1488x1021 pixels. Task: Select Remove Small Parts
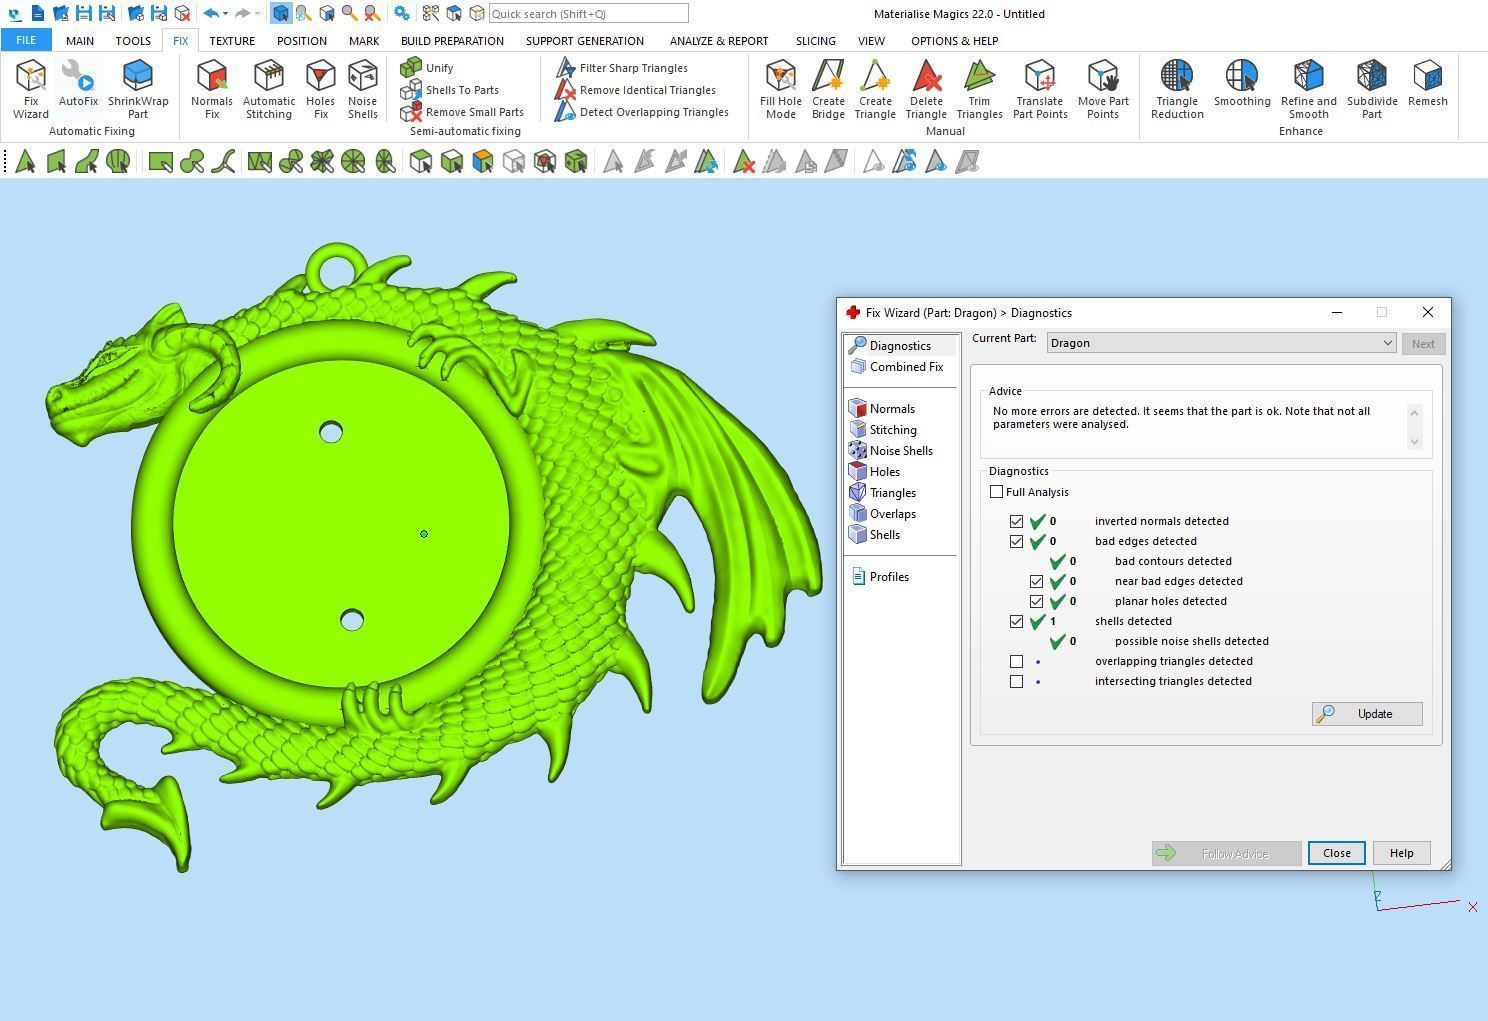(462, 112)
